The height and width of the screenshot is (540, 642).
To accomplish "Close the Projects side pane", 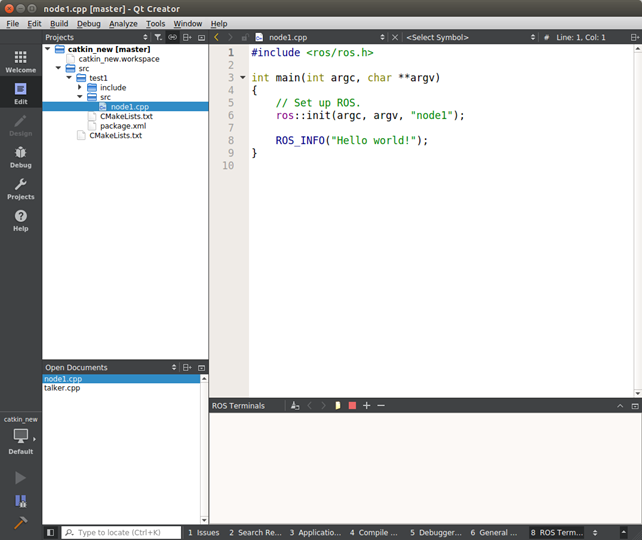I will point(201,37).
